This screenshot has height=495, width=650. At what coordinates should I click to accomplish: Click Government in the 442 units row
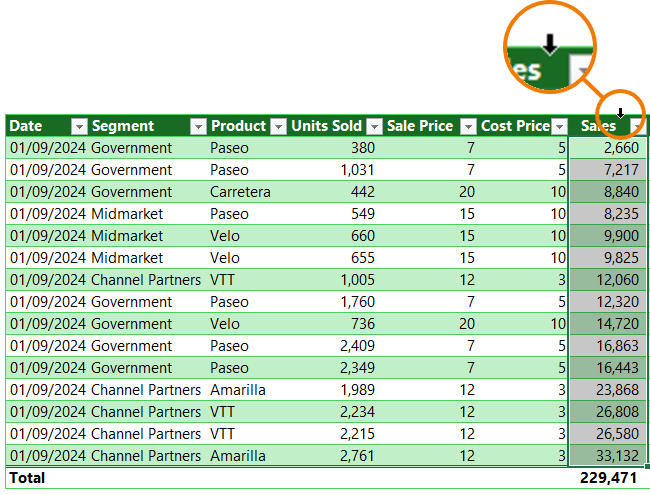click(131, 192)
